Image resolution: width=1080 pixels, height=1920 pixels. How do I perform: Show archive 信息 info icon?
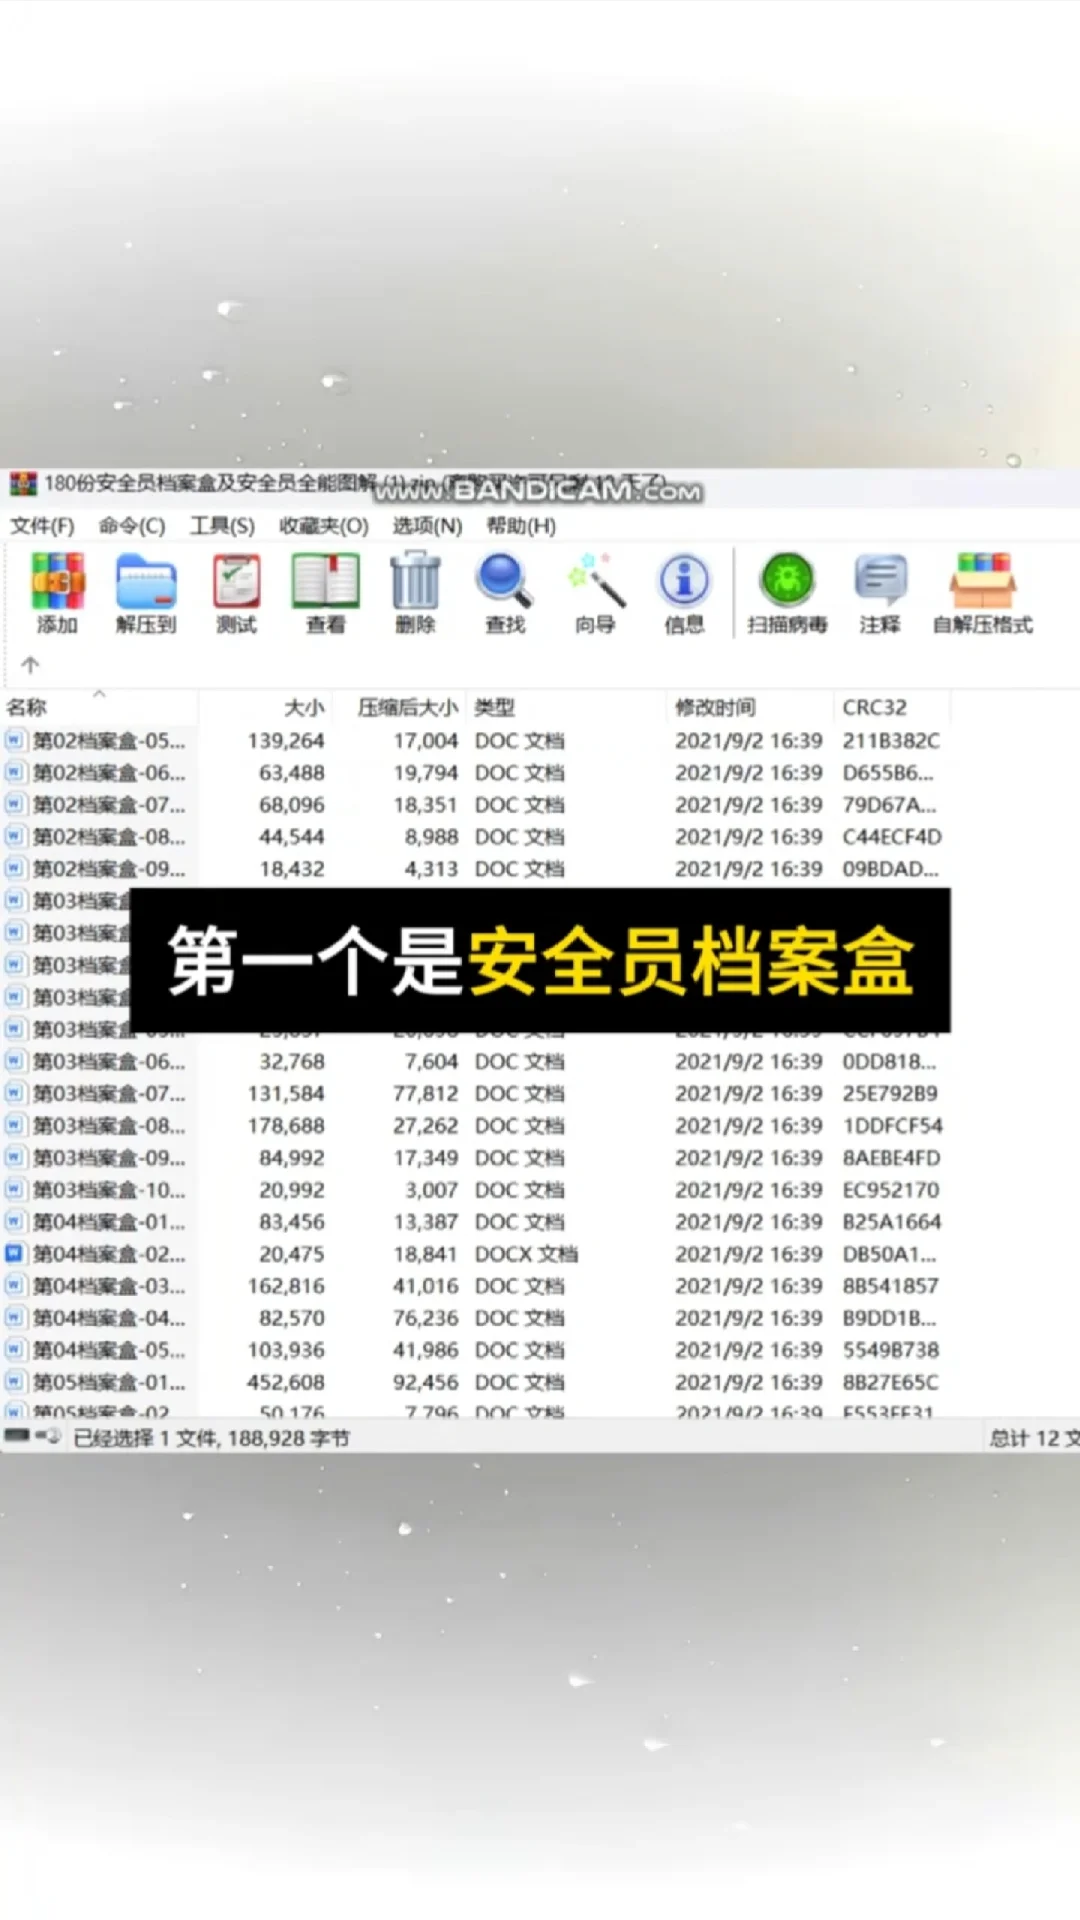click(x=684, y=581)
